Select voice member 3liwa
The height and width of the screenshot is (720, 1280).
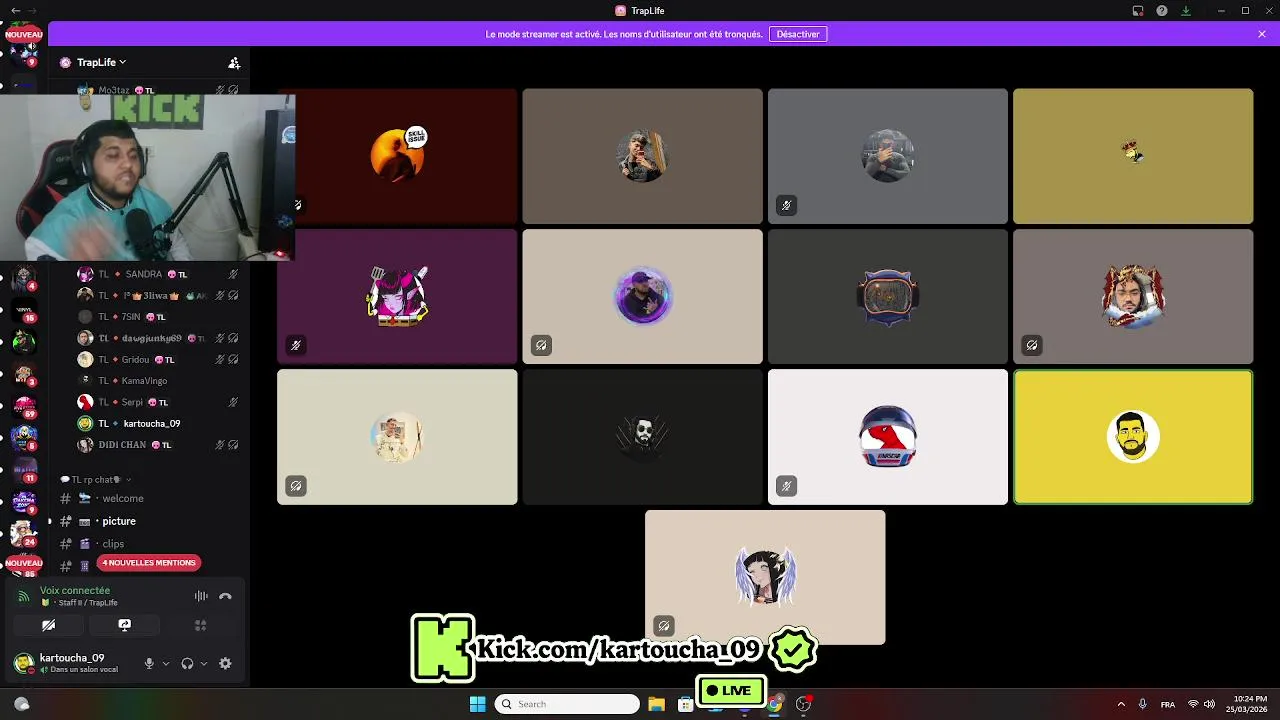158,295
